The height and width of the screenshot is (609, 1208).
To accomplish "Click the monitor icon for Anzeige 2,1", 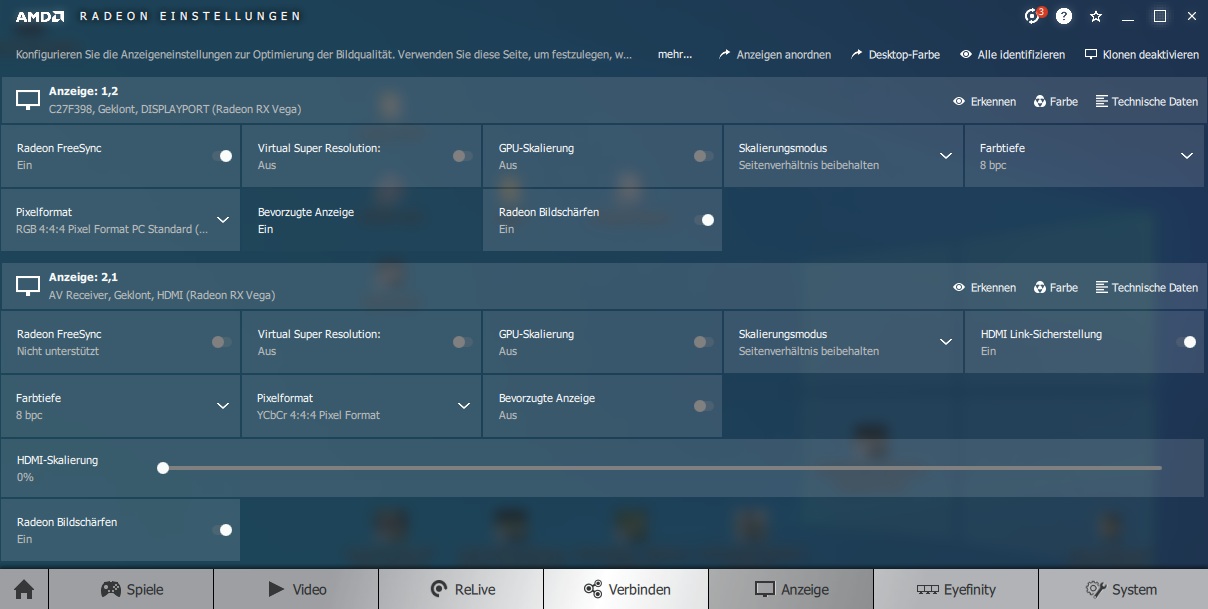I will [28, 286].
